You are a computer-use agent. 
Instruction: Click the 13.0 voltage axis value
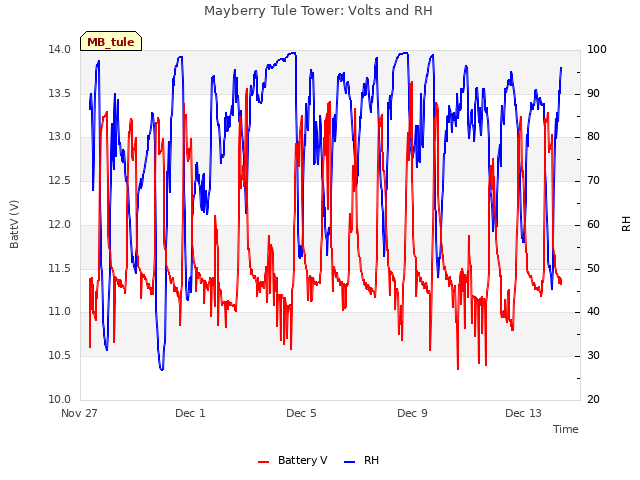click(60, 137)
